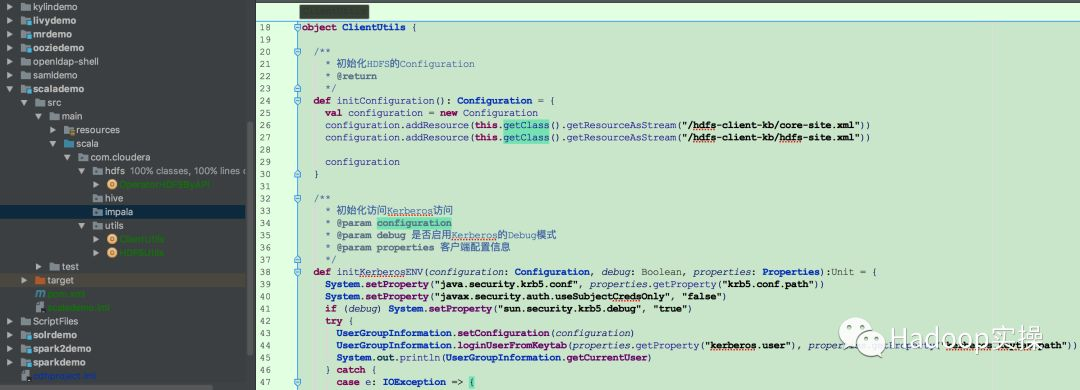Click the resources folder icon
The width and height of the screenshot is (1080, 390).
[x=69, y=130]
